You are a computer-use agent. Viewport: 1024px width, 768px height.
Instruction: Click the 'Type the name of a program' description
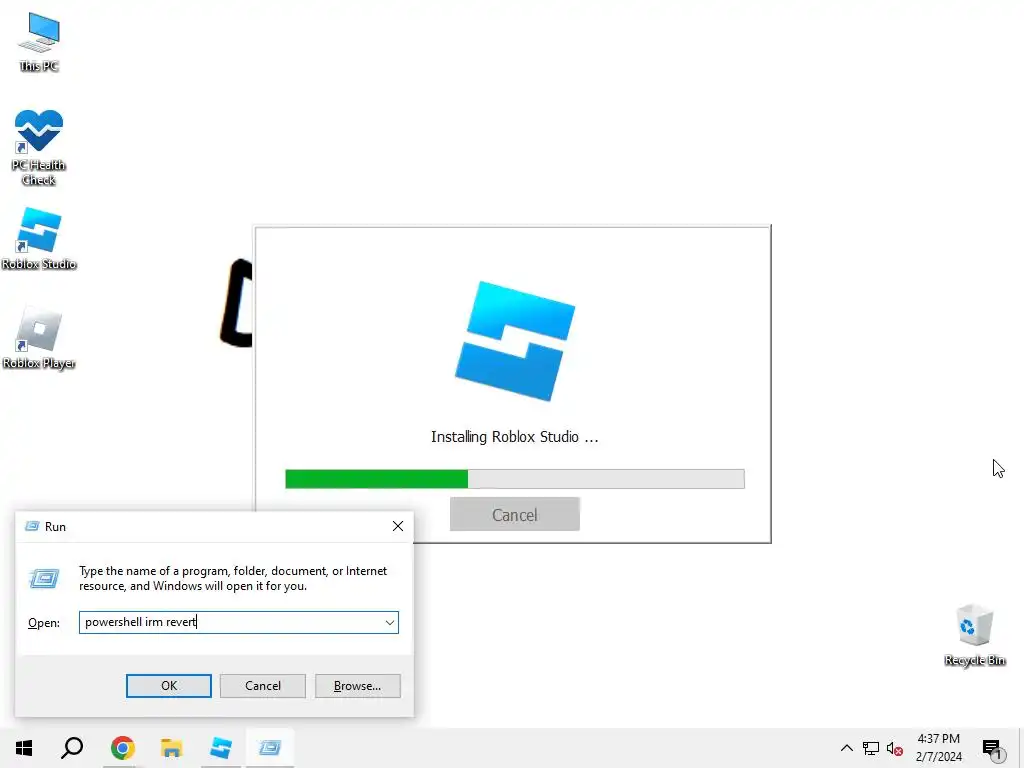point(233,579)
